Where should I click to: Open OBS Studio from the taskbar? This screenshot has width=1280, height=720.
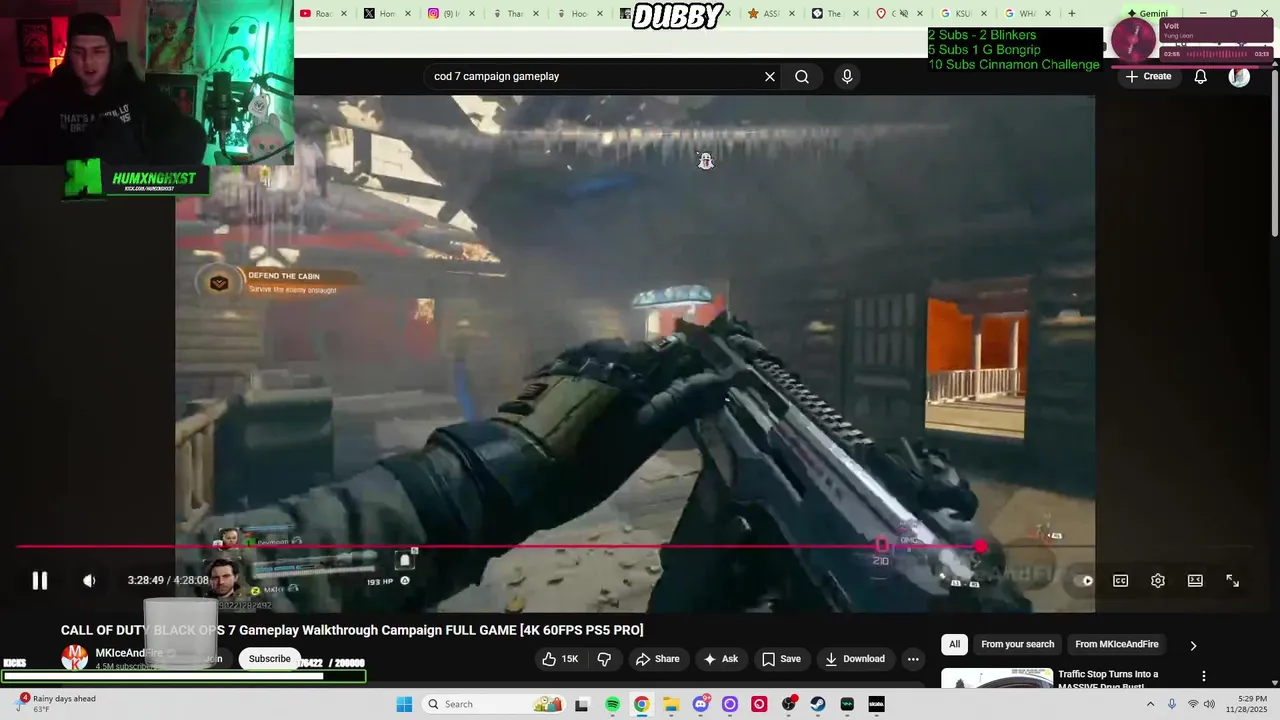click(789, 704)
